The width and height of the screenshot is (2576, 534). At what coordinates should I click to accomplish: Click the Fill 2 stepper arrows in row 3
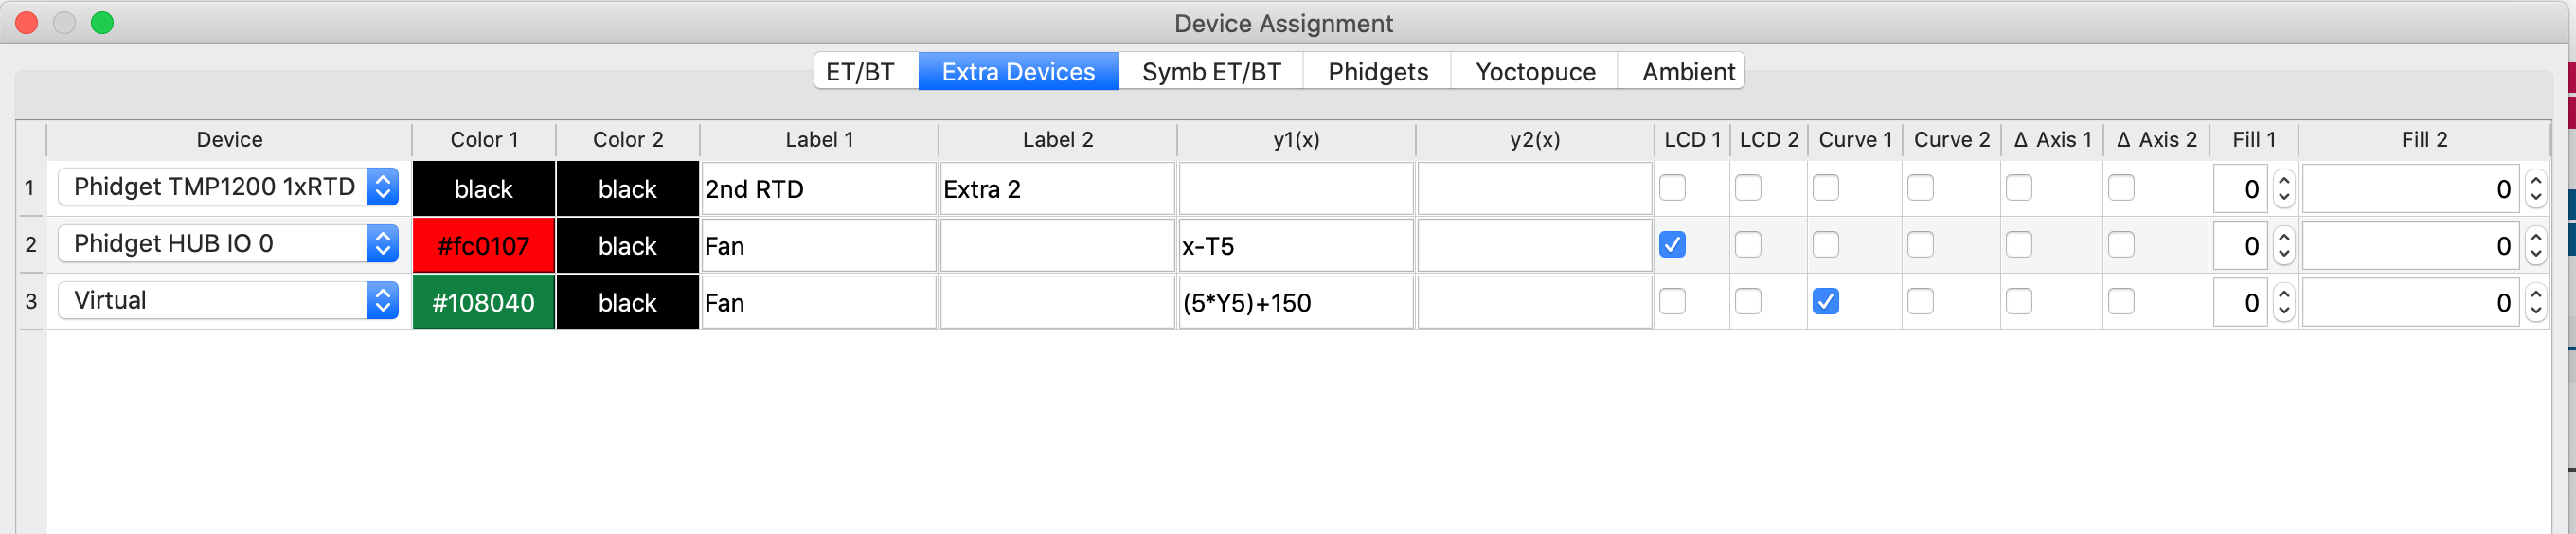point(2535,303)
